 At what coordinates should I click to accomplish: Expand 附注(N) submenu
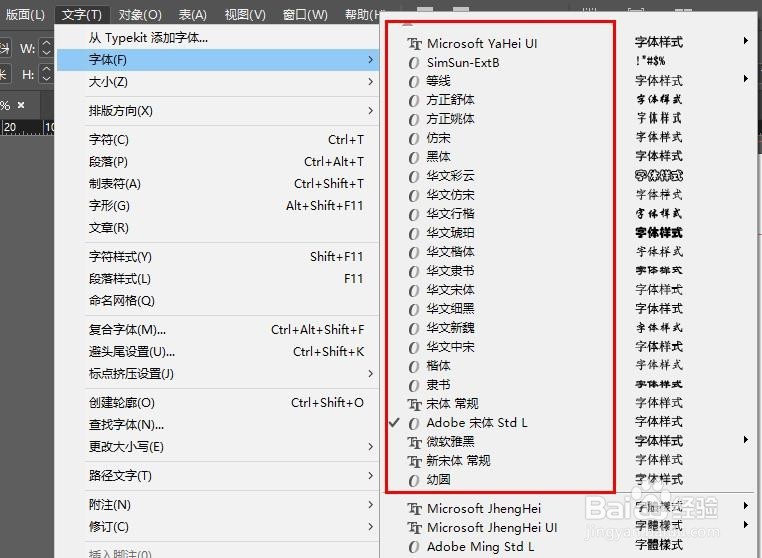pos(217,505)
